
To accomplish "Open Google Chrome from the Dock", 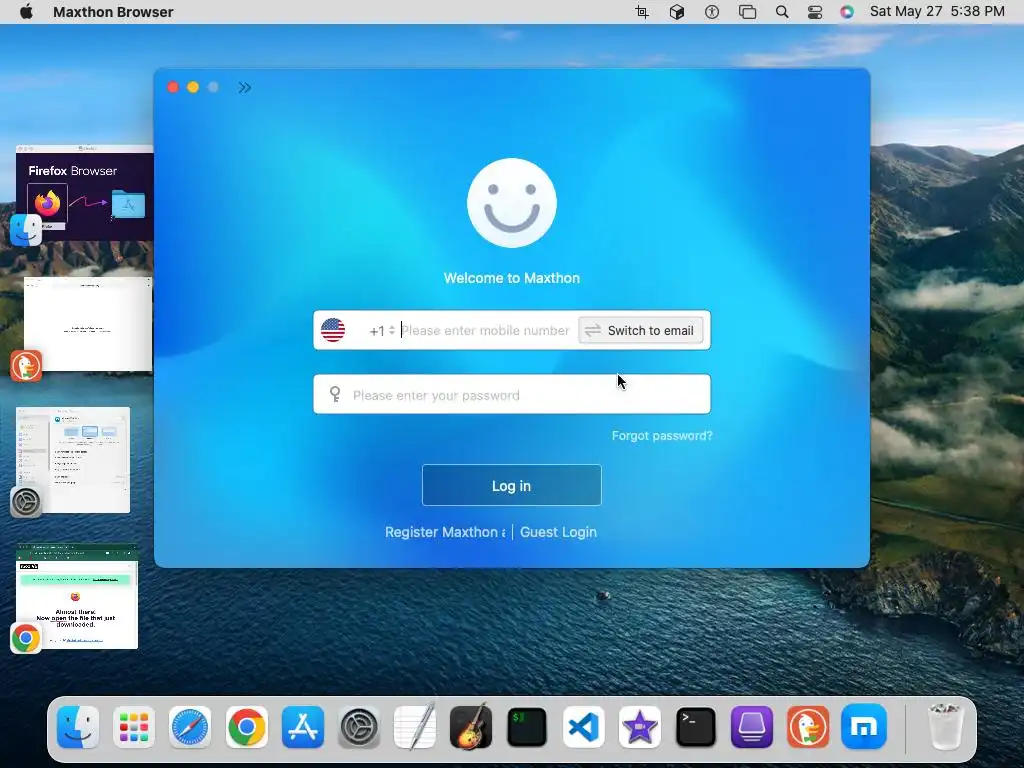I will coord(246,727).
